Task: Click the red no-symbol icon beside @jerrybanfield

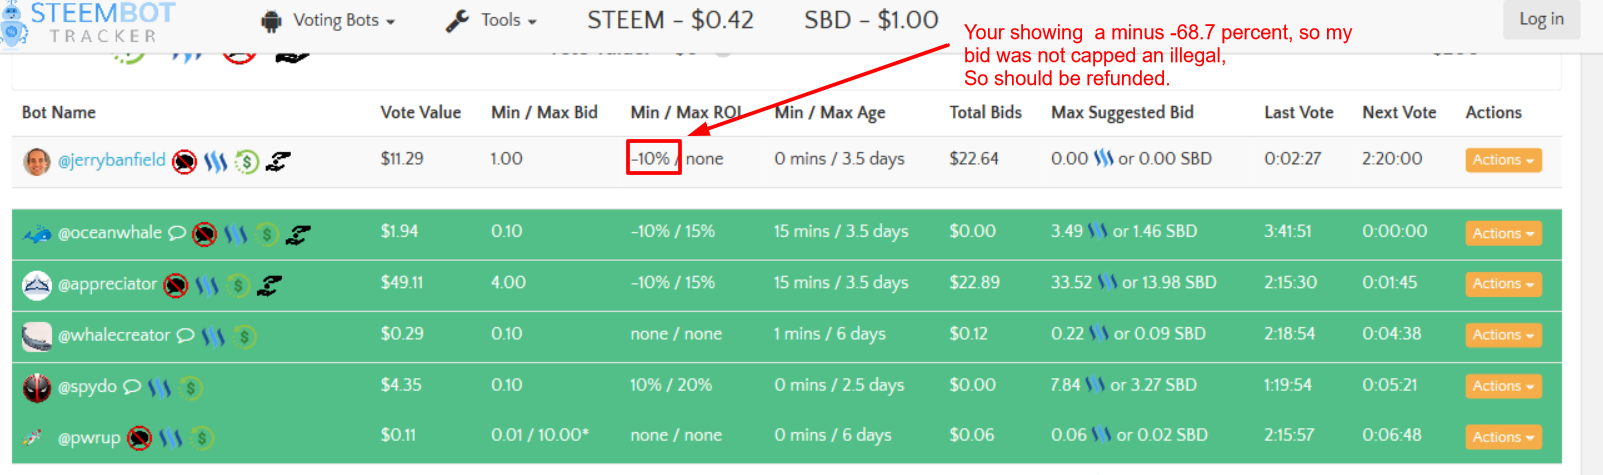Action: click(184, 161)
